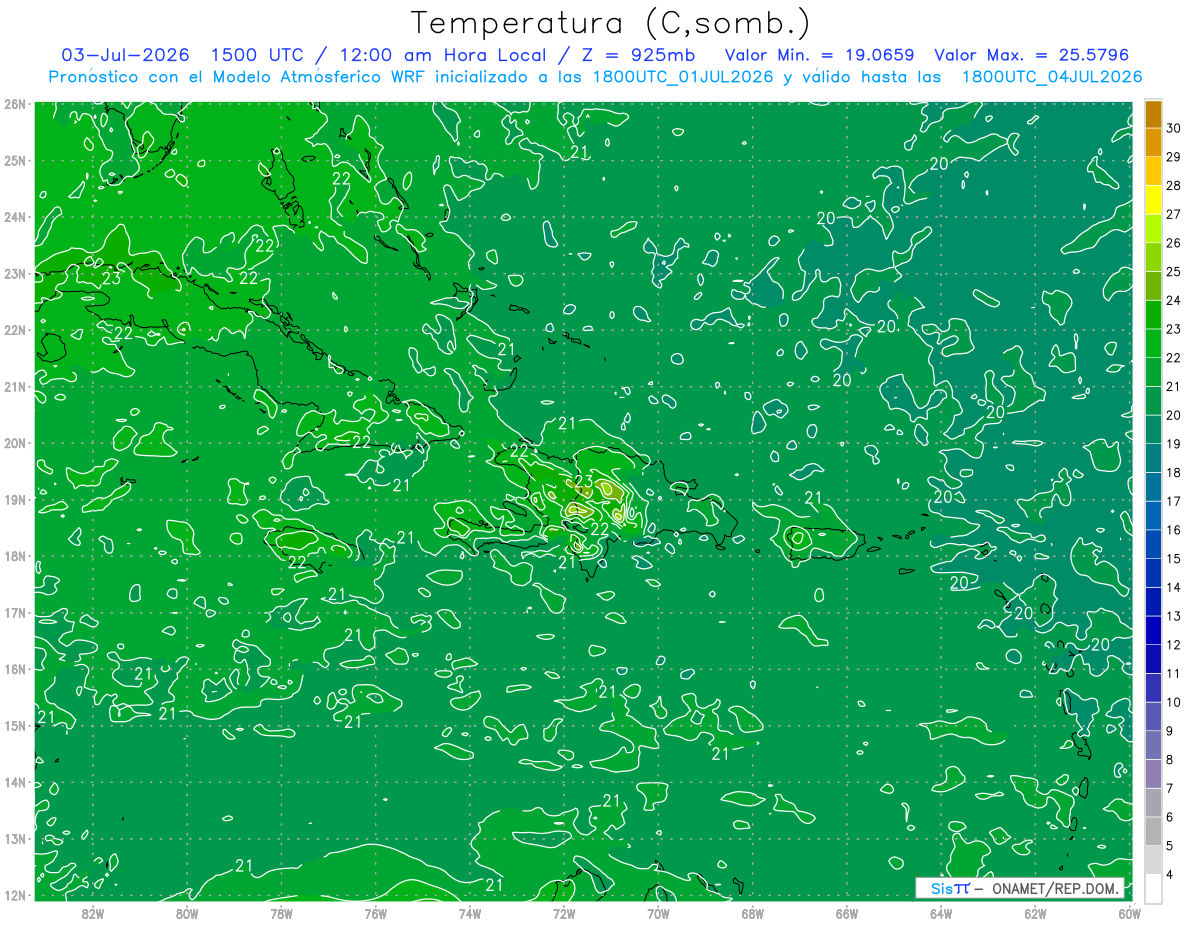The image size is (1200, 927).
Task: Click the '60W' longitude axis label
Action: pos(1130,913)
